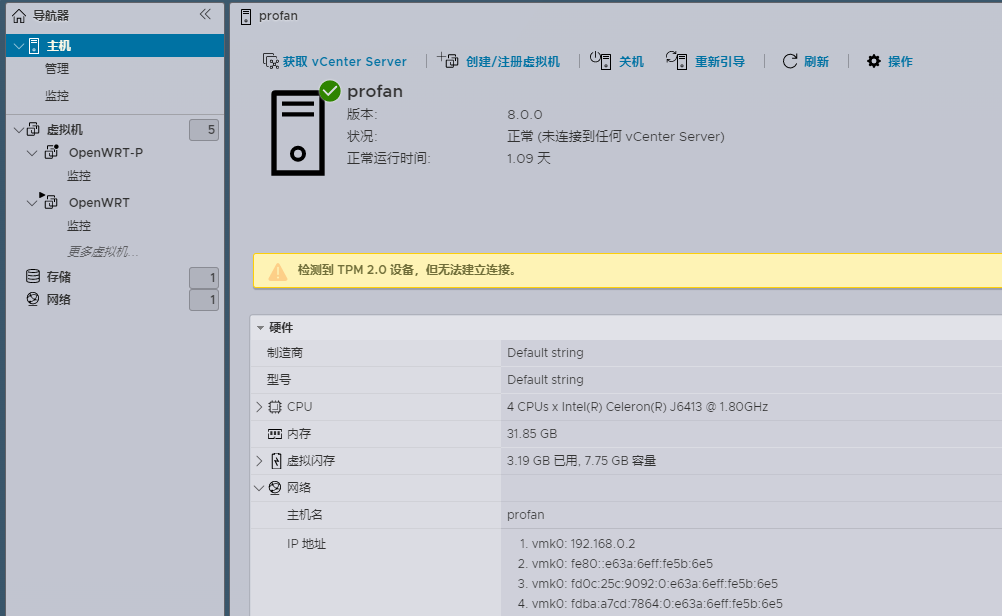Open 监控 under OpenWRT-P

[79, 175]
